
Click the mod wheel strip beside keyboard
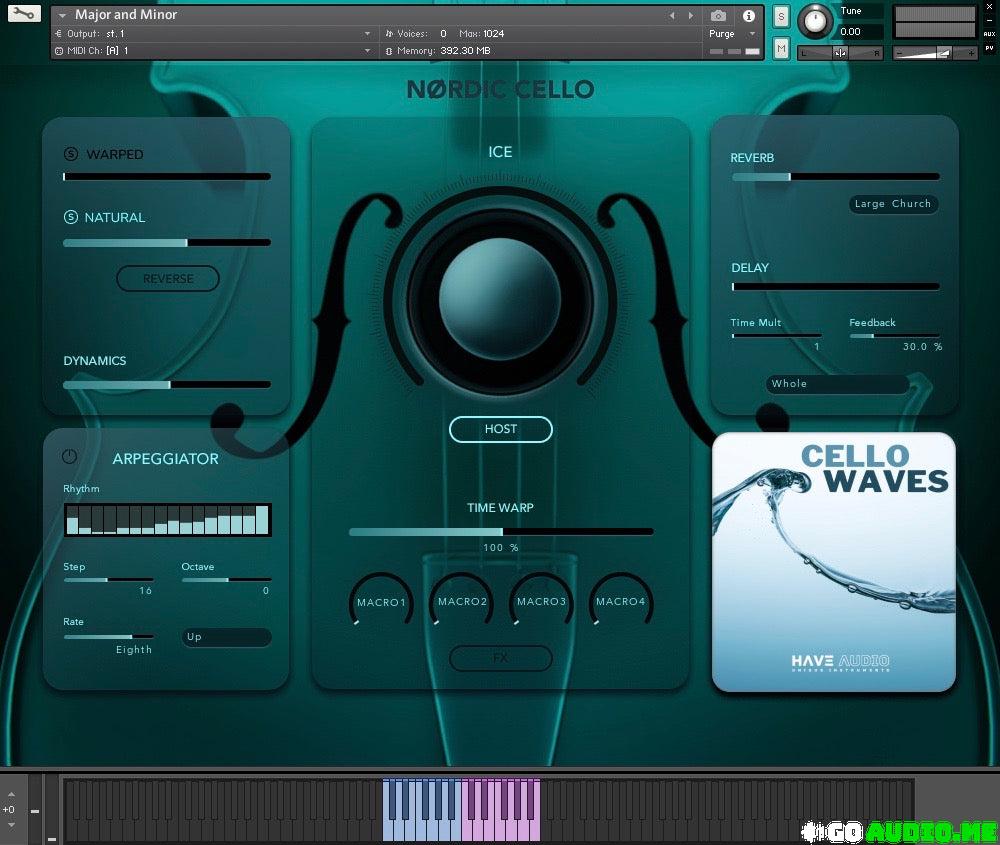pyautogui.click(x=52, y=809)
